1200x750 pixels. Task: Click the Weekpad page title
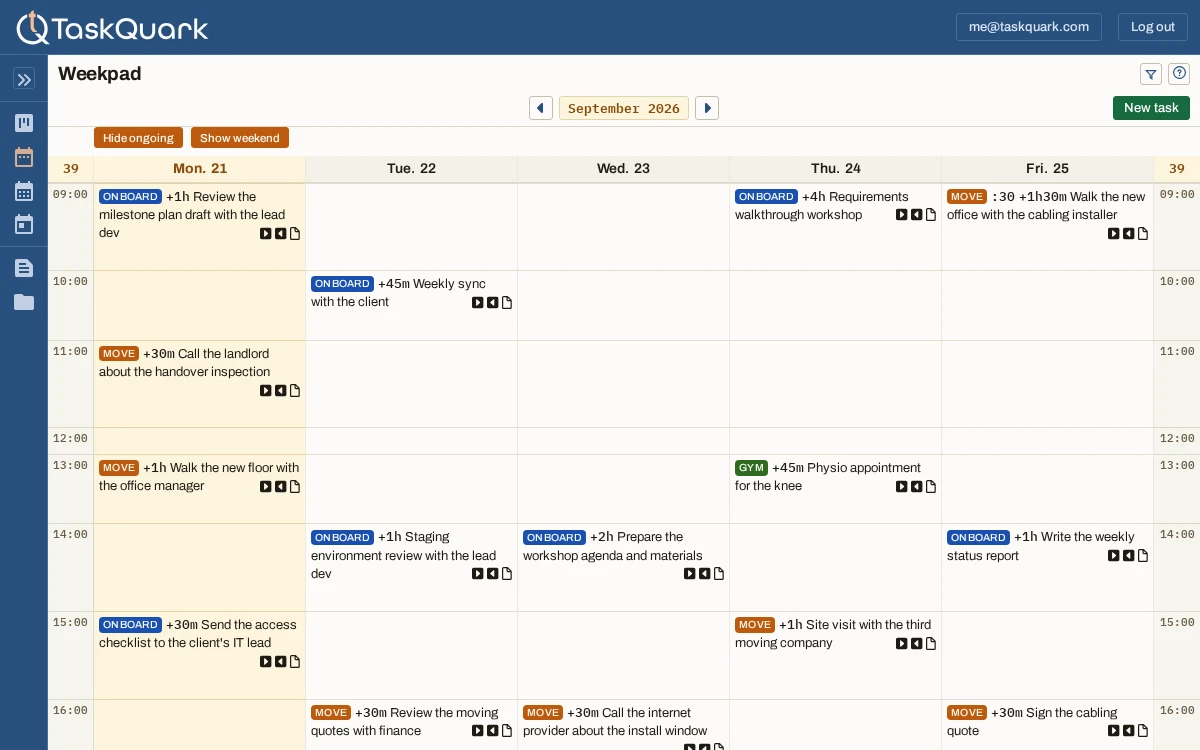click(x=99, y=74)
